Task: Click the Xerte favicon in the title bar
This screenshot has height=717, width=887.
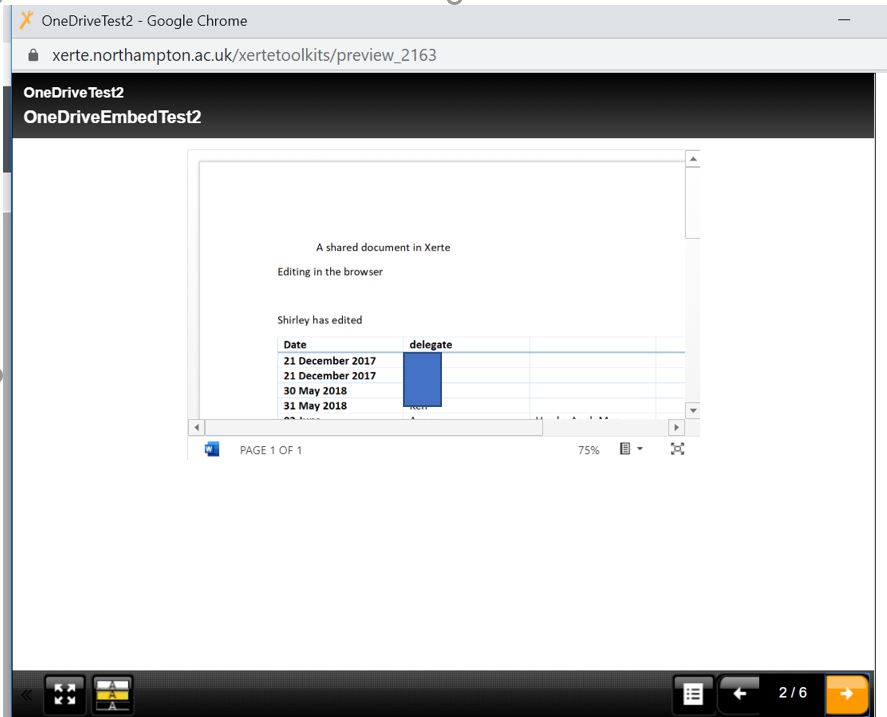Action: (26, 20)
